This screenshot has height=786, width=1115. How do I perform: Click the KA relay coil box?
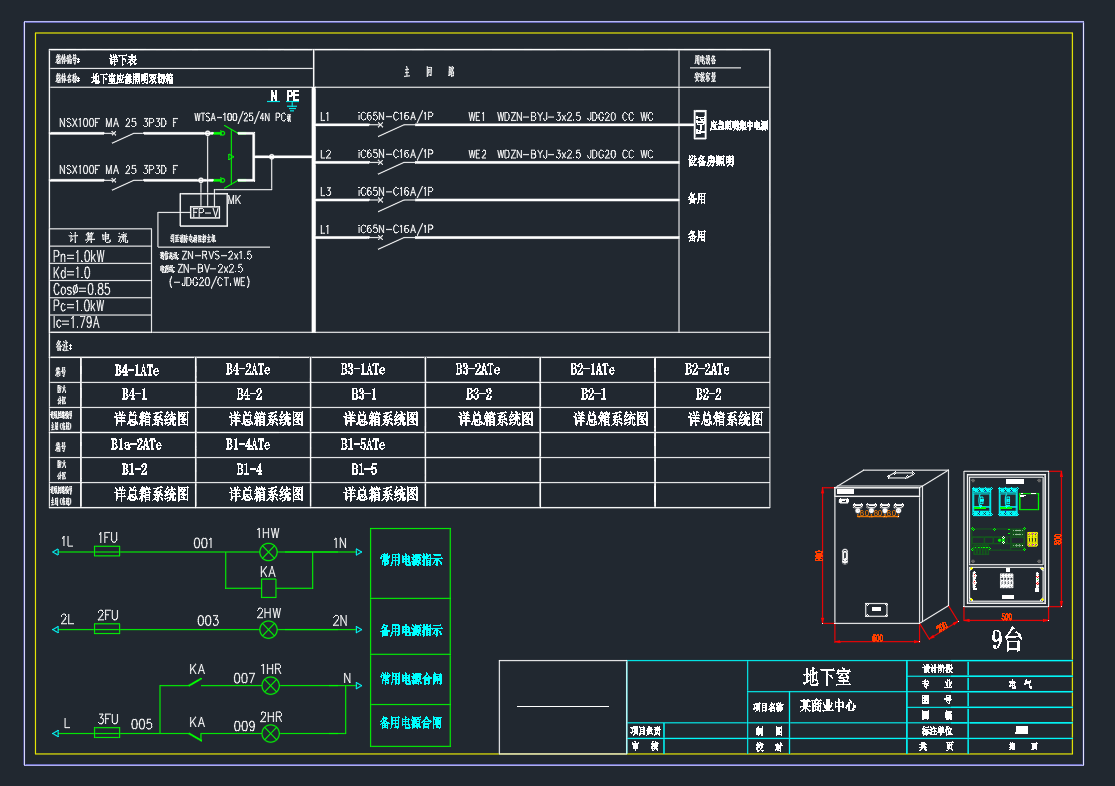tap(268, 587)
